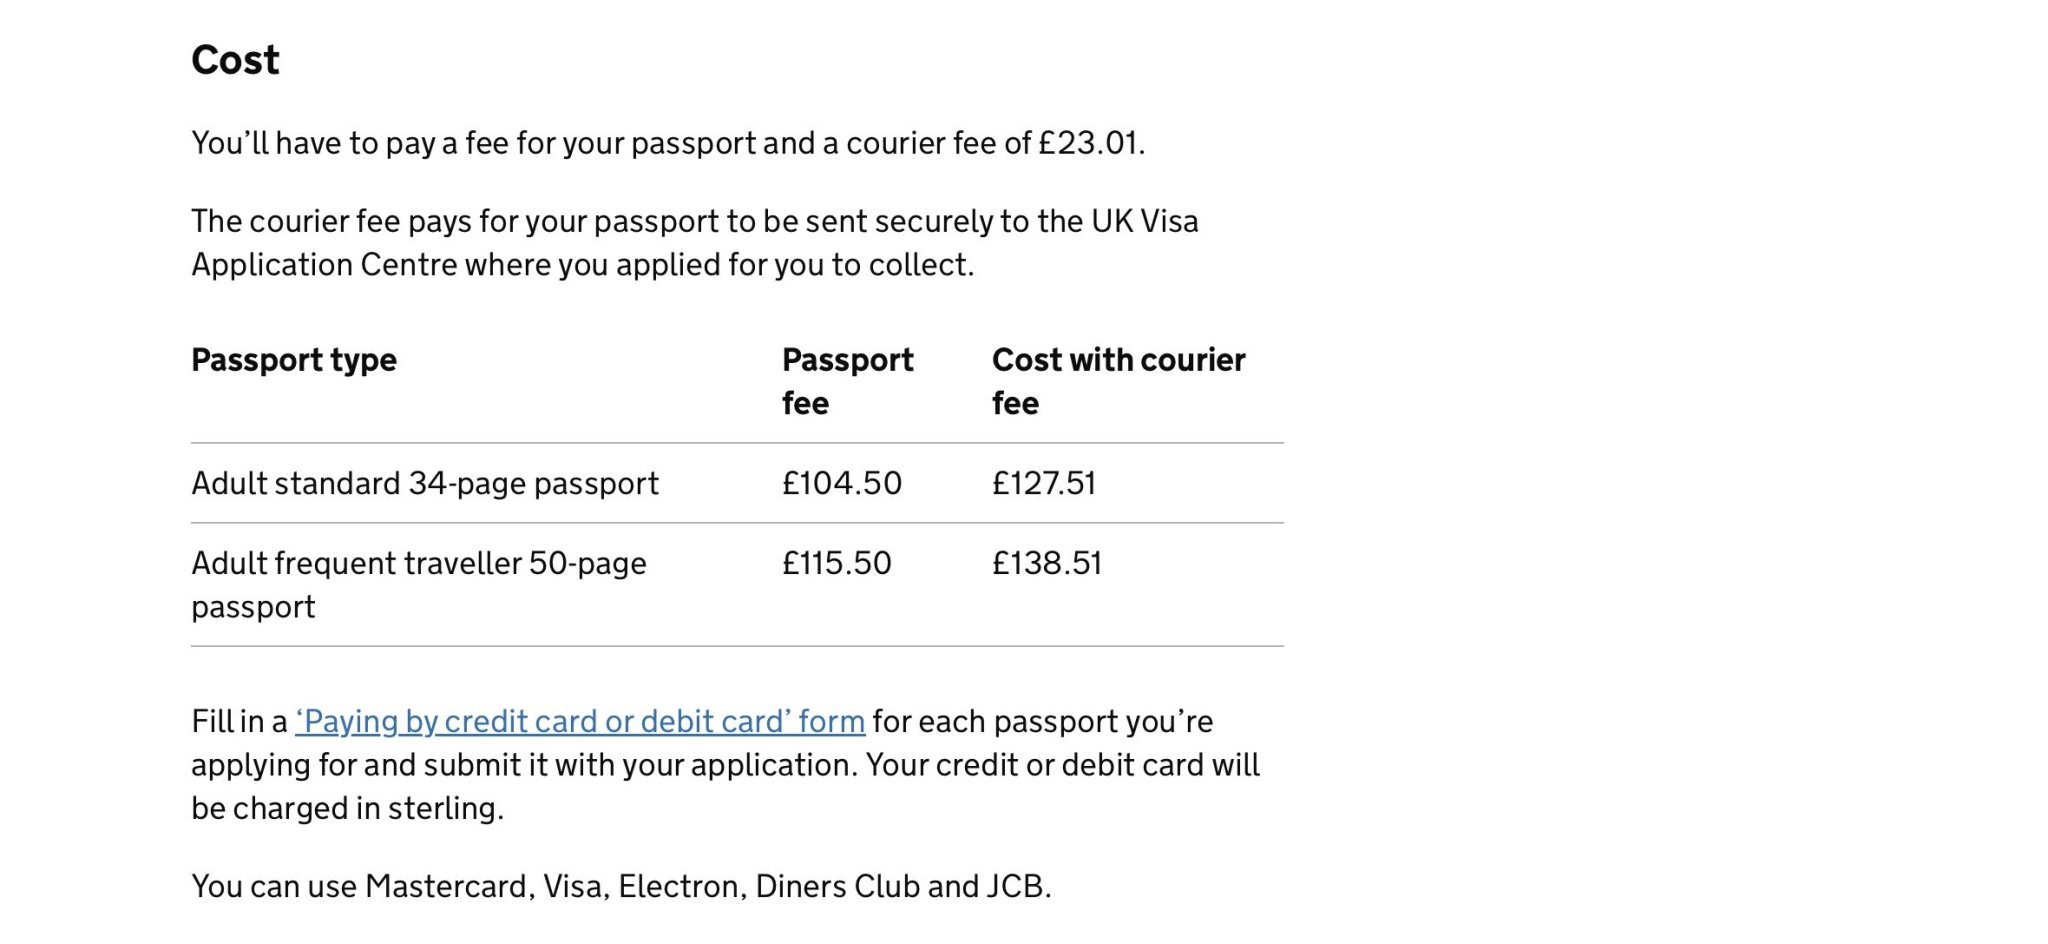This screenshot has height=944, width=2048.
Task: Click the text 'for each passport you're'
Action: (1043, 721)
